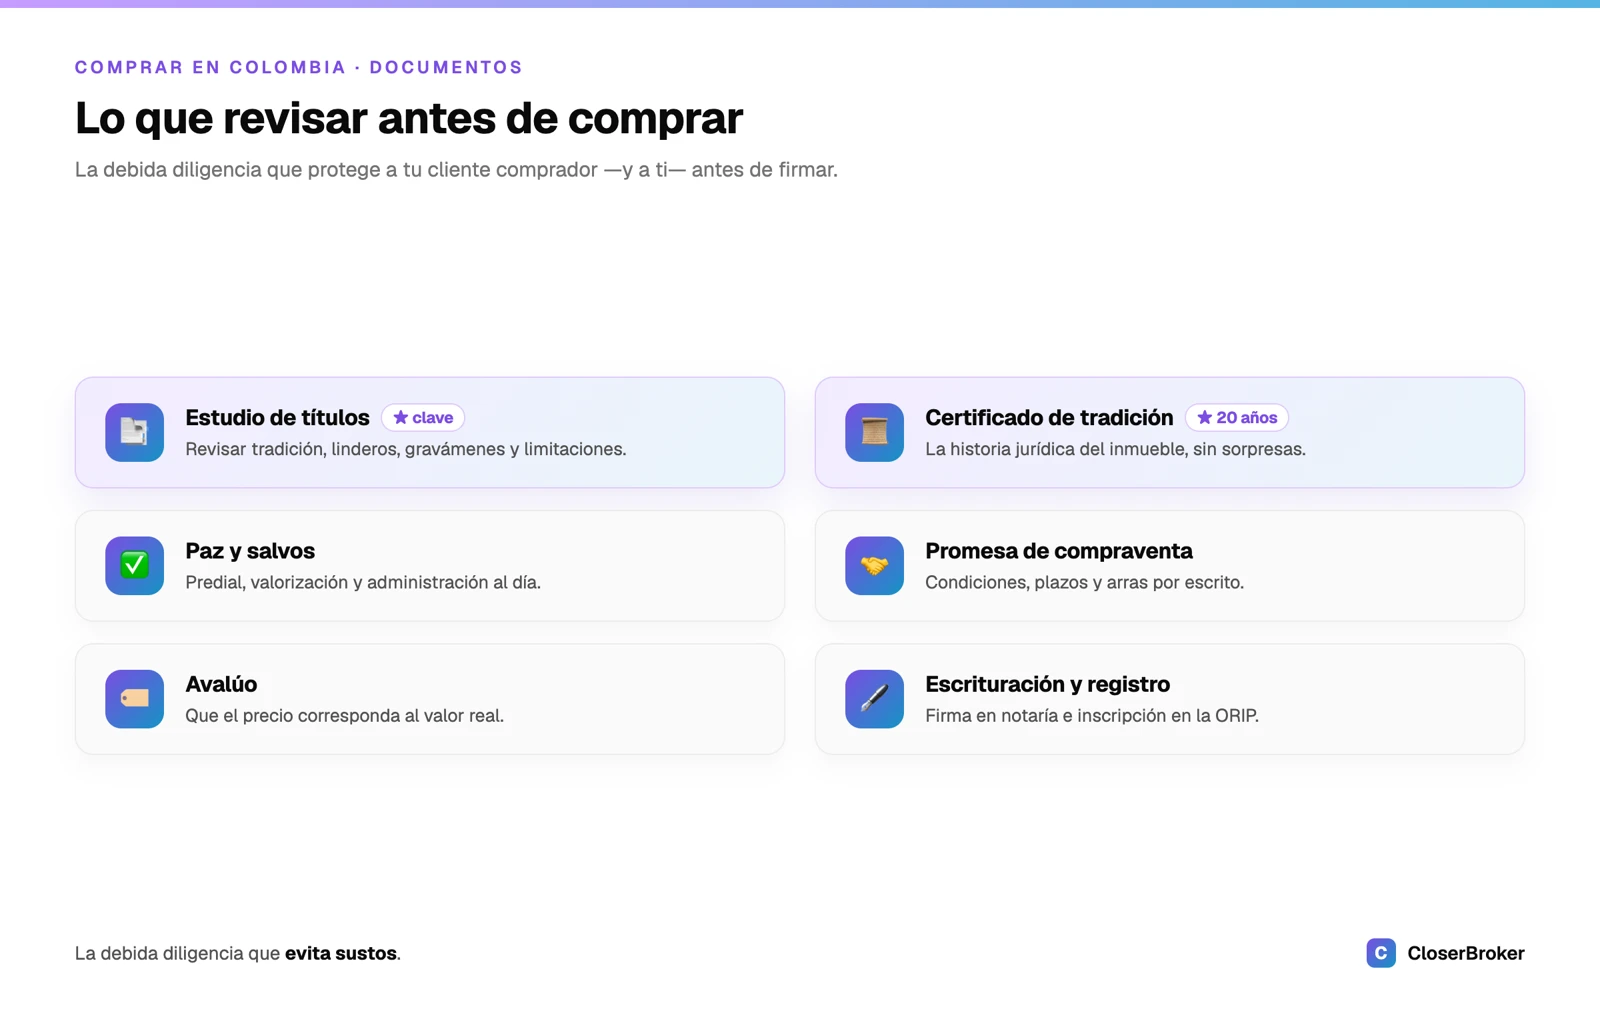Click the document icon beside Estudio de títulos
Viewport: 1600px width, 1013px height.
134,432
